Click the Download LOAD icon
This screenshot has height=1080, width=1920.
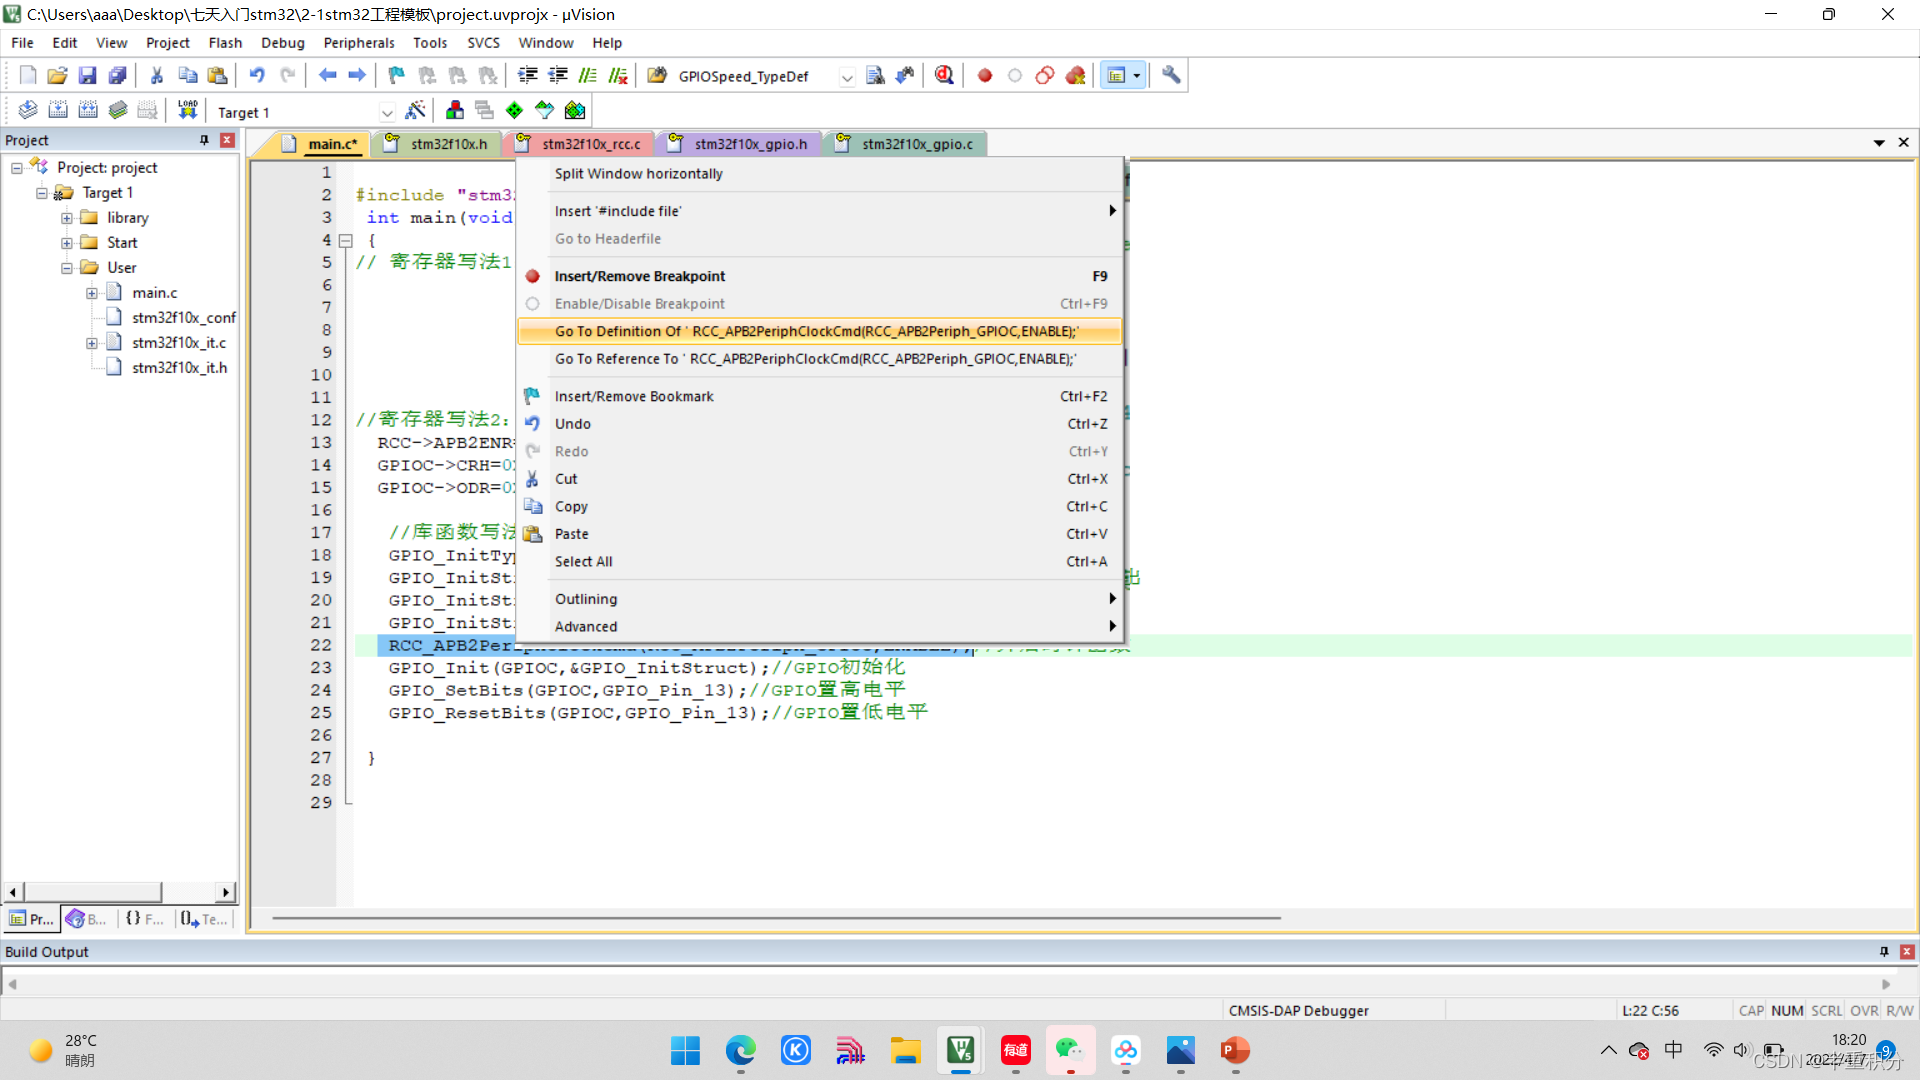tap(187, 110)
